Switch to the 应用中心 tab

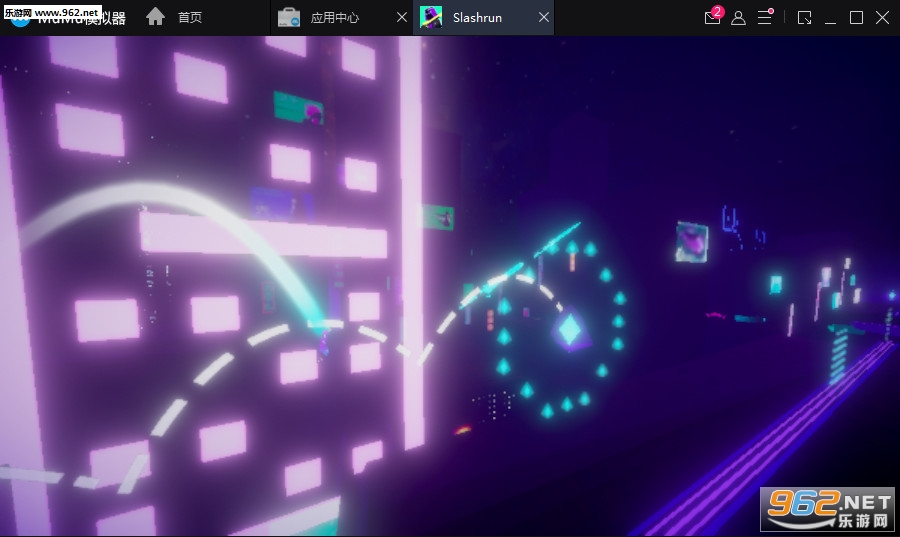tap(334, 17)
